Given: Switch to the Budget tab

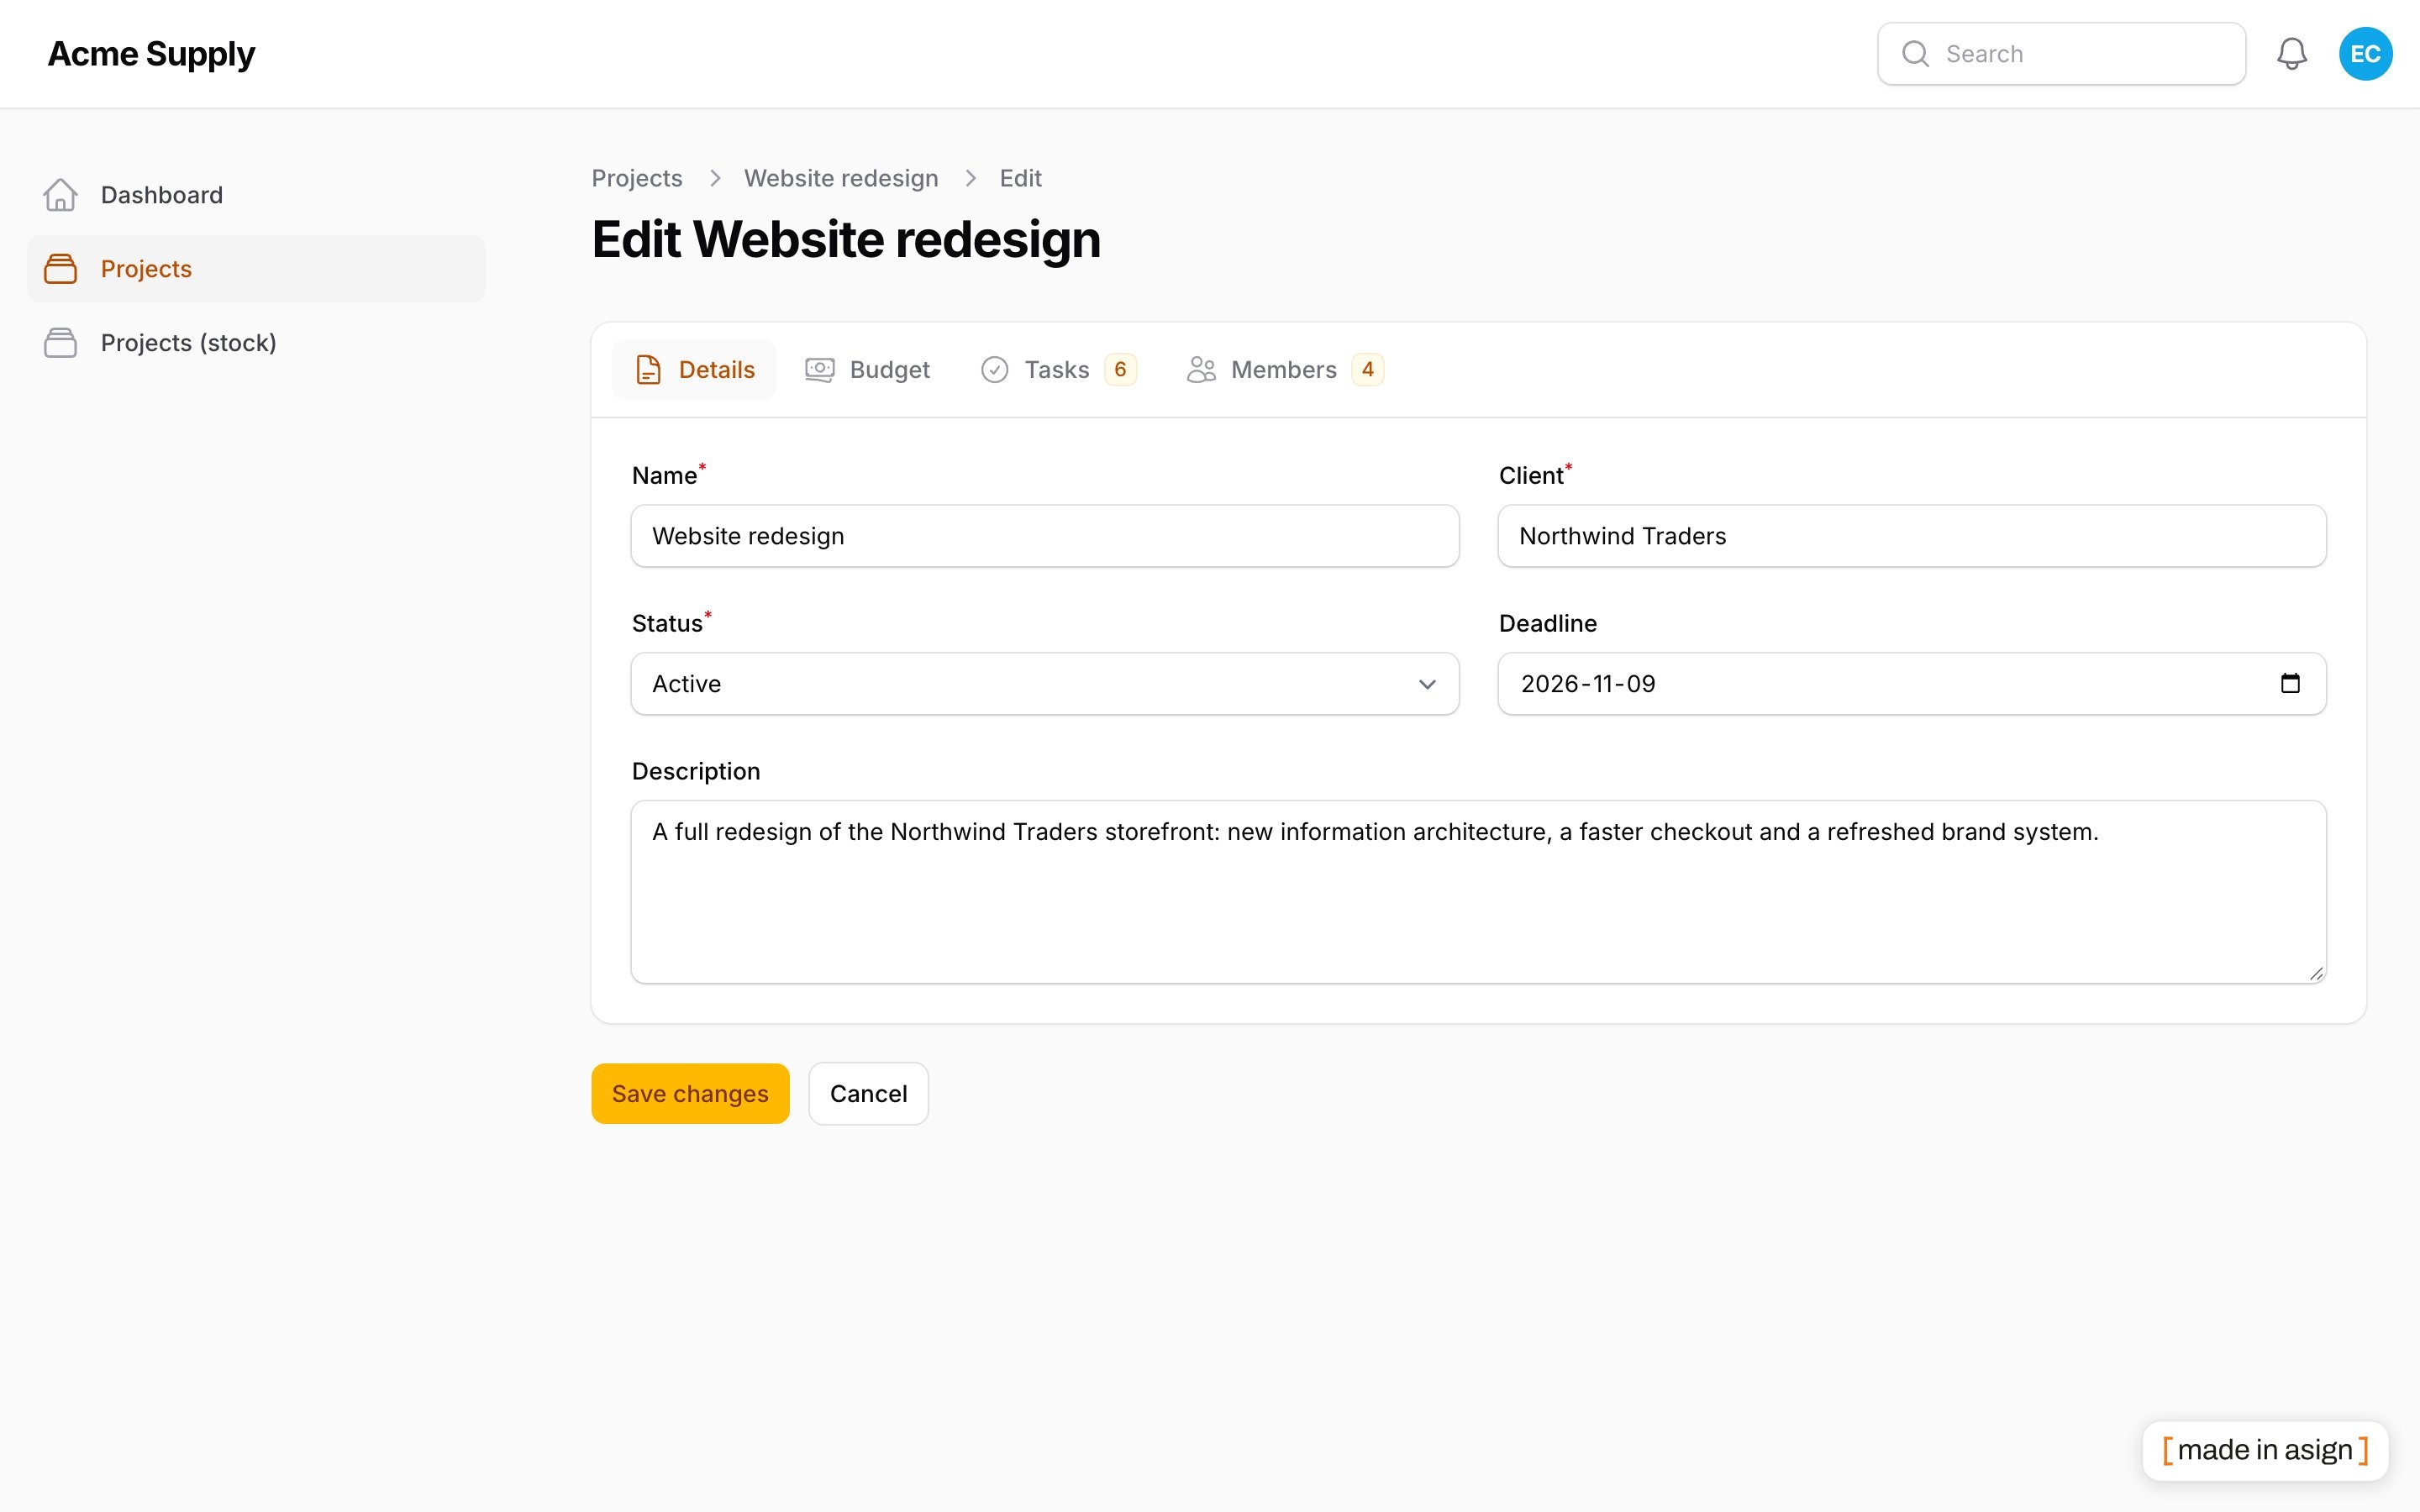Looking at the screenshot, I should [867, 370].
